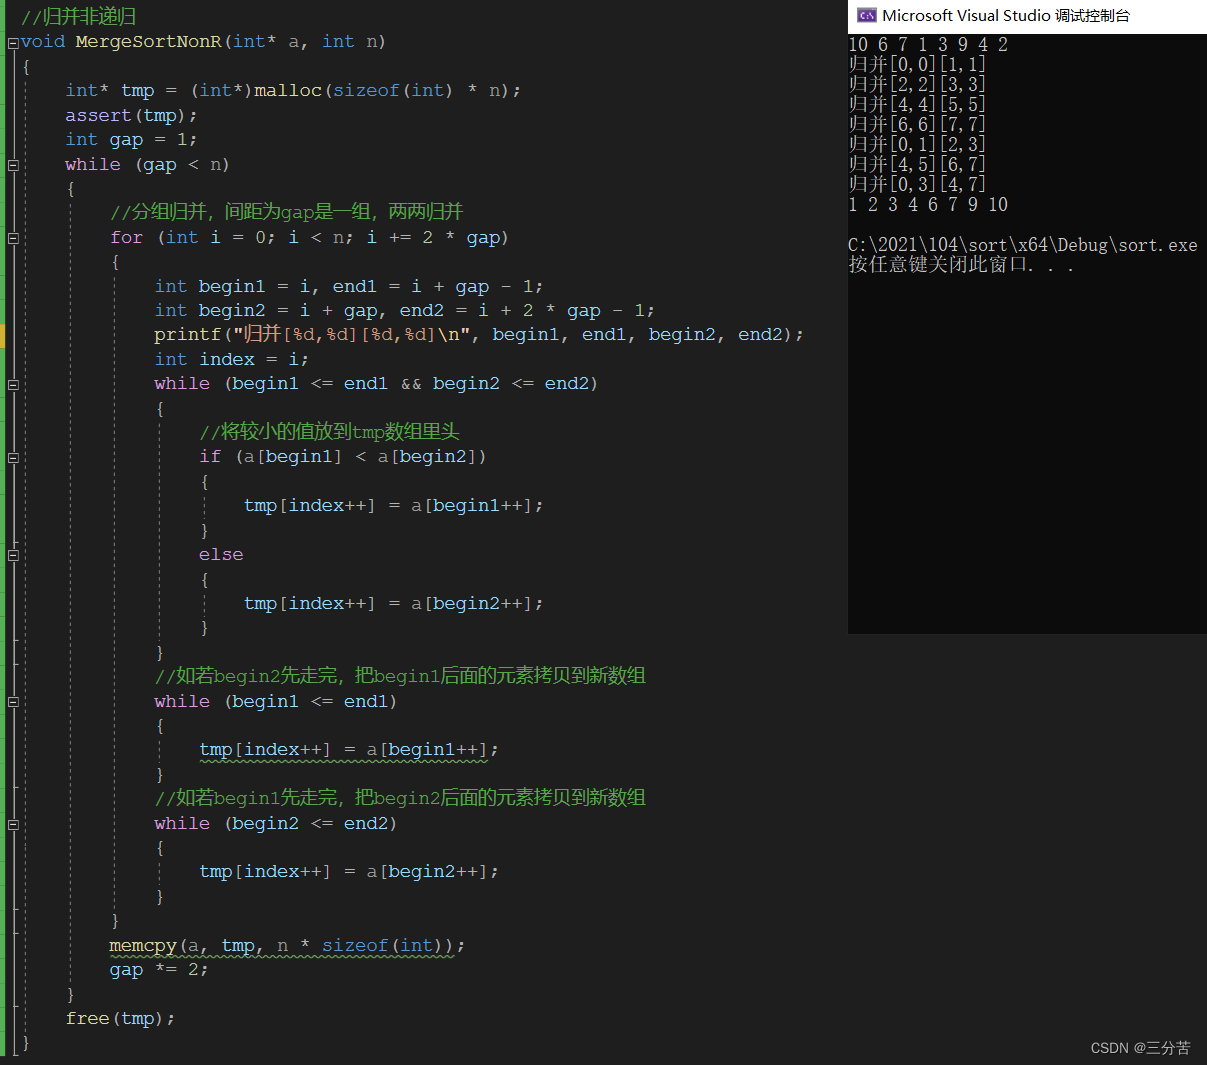Click the 'int index = i;' line
Screen dimensions: 1207x1065
[x=231, y=359]
